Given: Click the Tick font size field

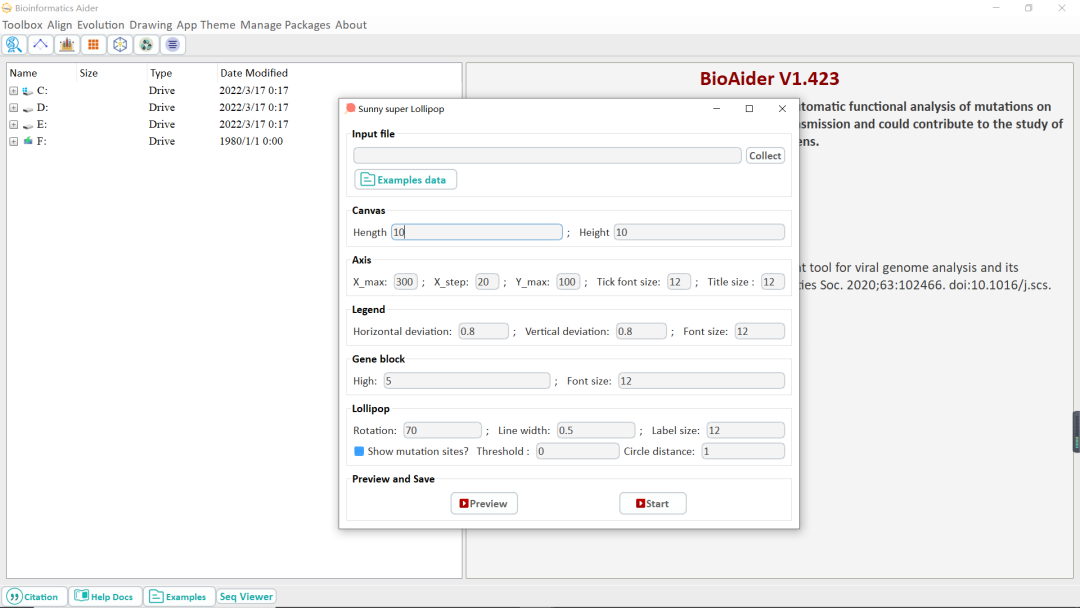Looking at the screenshot, I should coord(678,282).
